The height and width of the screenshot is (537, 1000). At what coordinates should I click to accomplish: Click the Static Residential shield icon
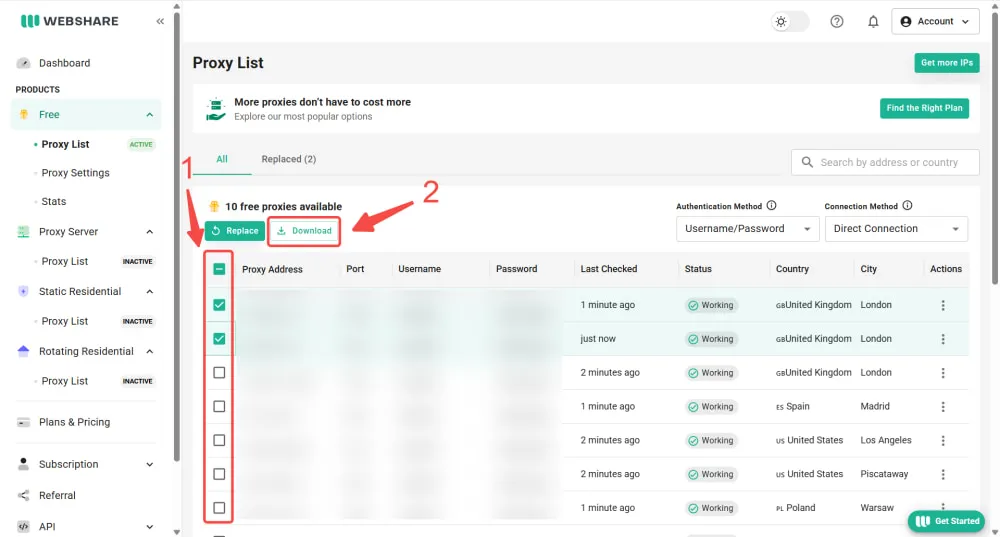24,291
